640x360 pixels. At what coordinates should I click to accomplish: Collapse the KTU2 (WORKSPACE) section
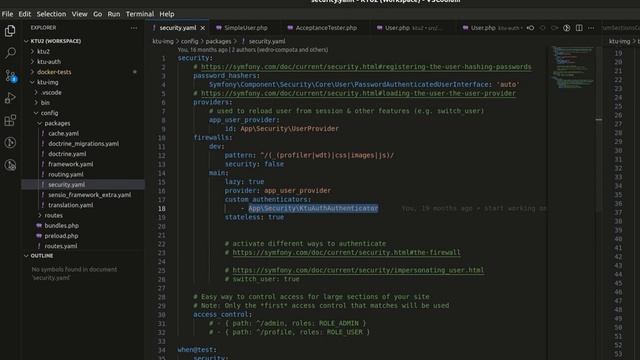coord(26,41)
